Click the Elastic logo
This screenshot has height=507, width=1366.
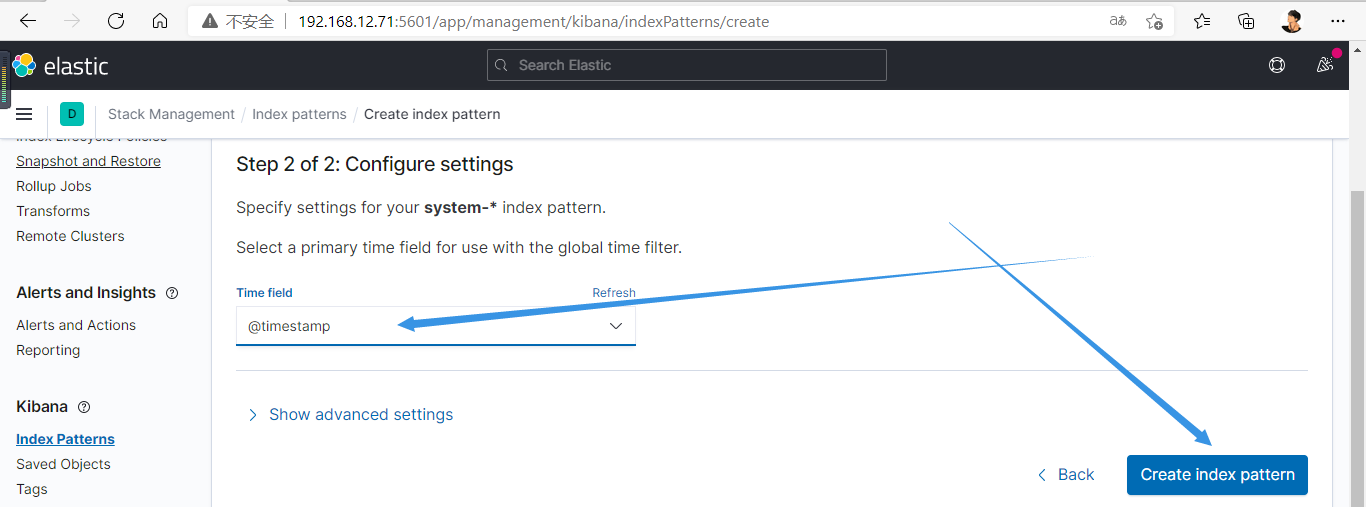pos(61,66)
